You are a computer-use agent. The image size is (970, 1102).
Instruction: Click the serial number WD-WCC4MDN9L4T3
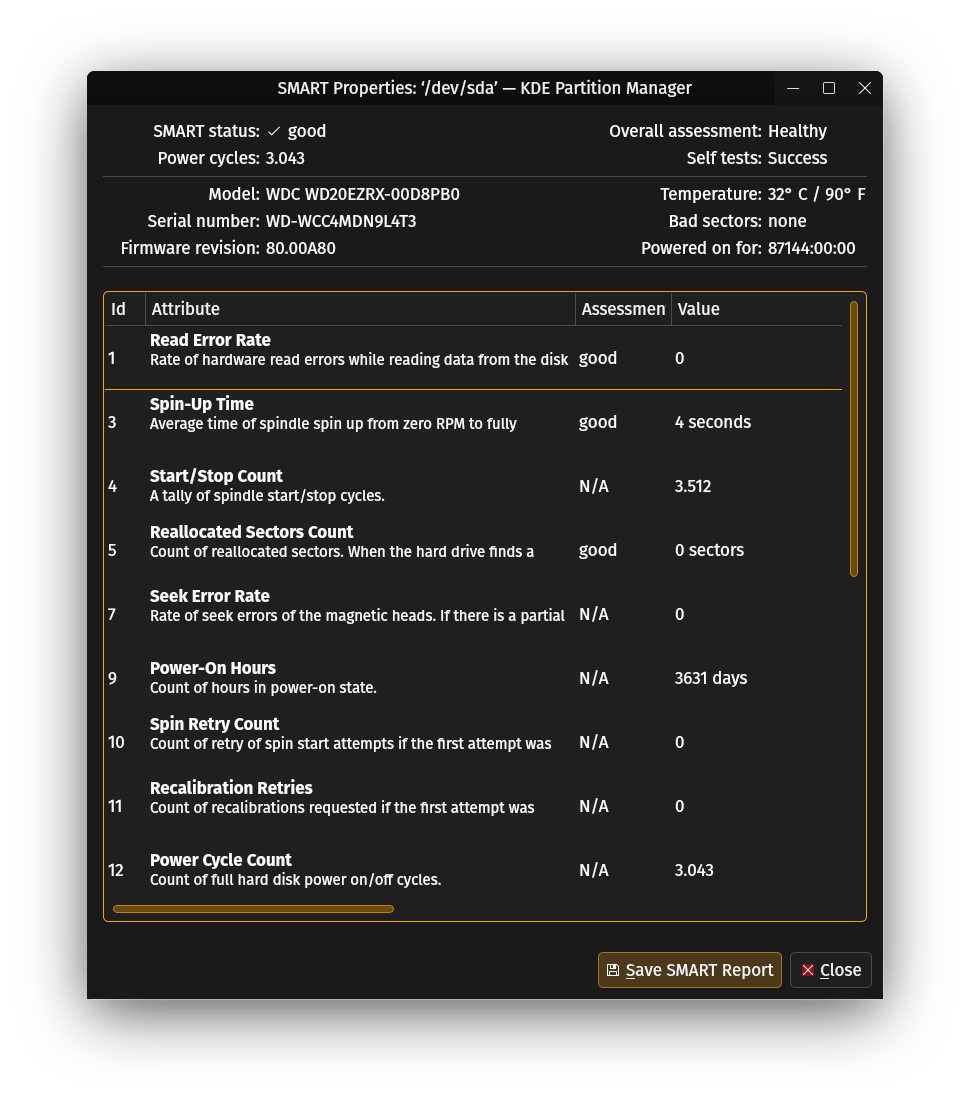tap(341, 221)
